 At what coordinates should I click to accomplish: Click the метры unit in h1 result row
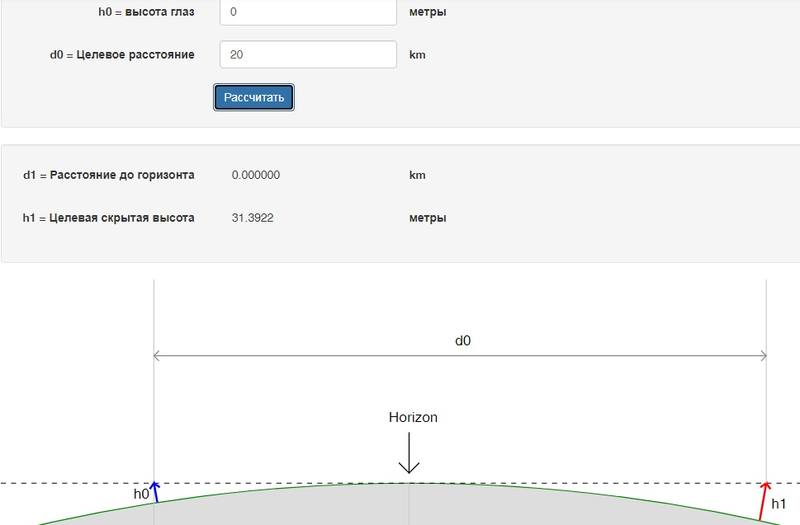tap(428, 218)
